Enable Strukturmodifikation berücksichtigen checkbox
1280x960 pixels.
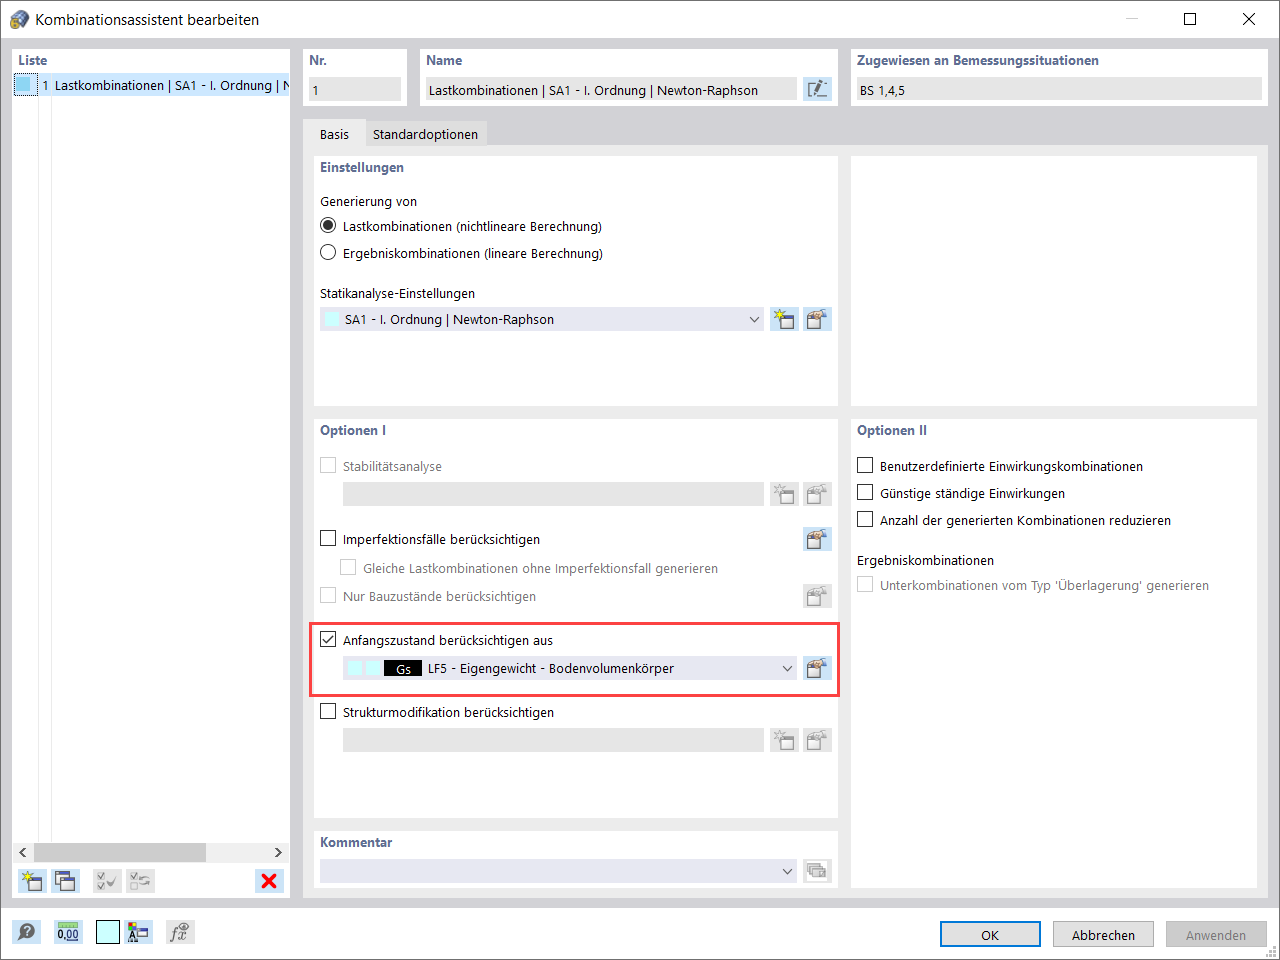(328, 712)
